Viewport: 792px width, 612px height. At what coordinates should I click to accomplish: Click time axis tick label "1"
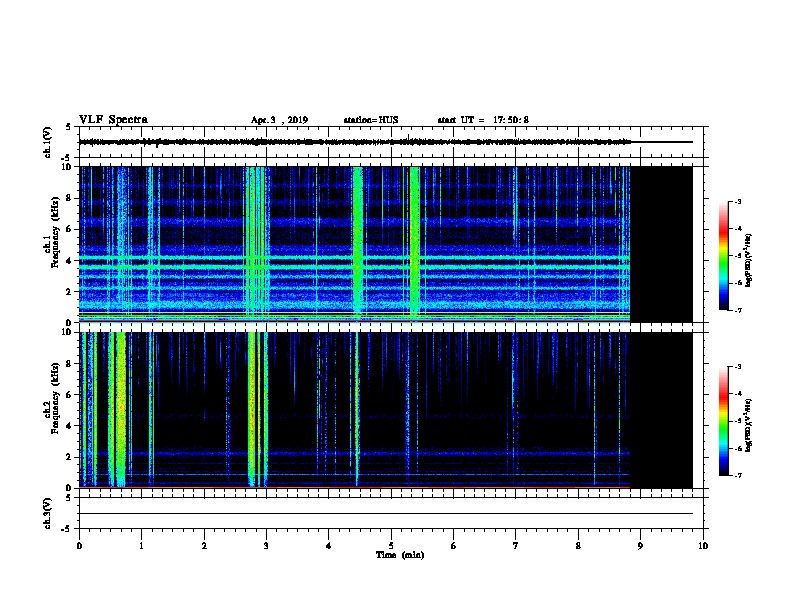coord(141,545)
